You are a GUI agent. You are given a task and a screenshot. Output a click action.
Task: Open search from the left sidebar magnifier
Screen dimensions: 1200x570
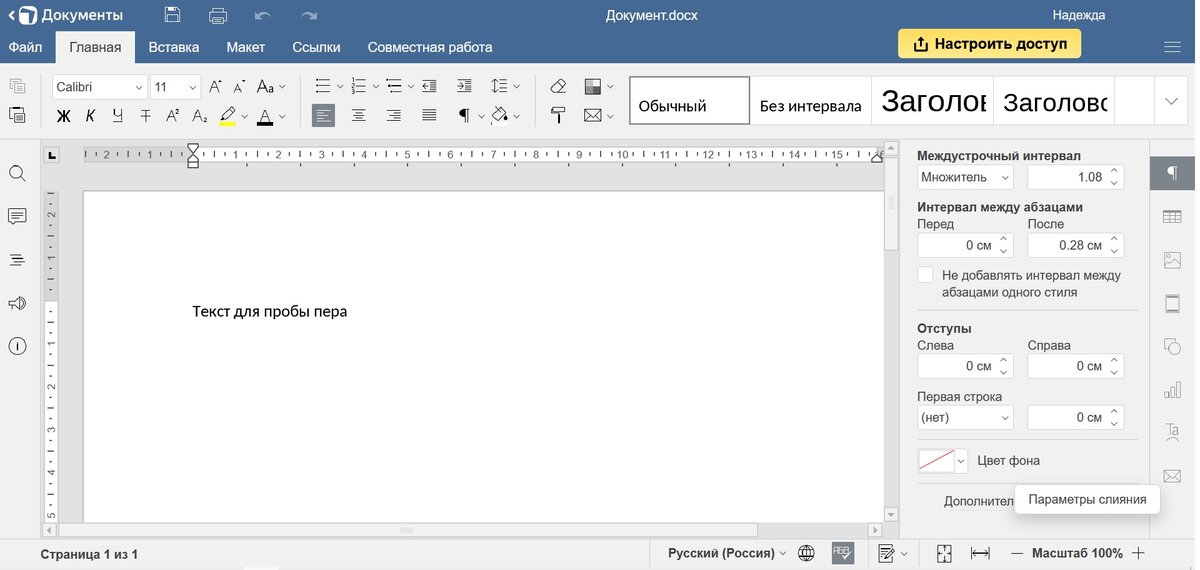(x=17, y=174)
